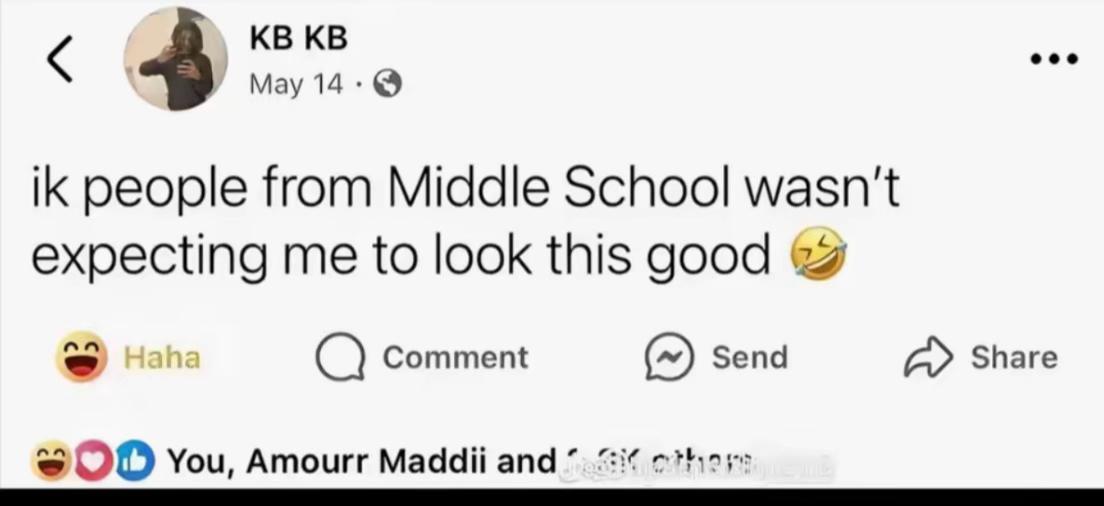This screenshot has height=506, width=1104.
Task: Click the blue like thumbs-up icon
Action: pyautogui.click(x=134, y=464)
